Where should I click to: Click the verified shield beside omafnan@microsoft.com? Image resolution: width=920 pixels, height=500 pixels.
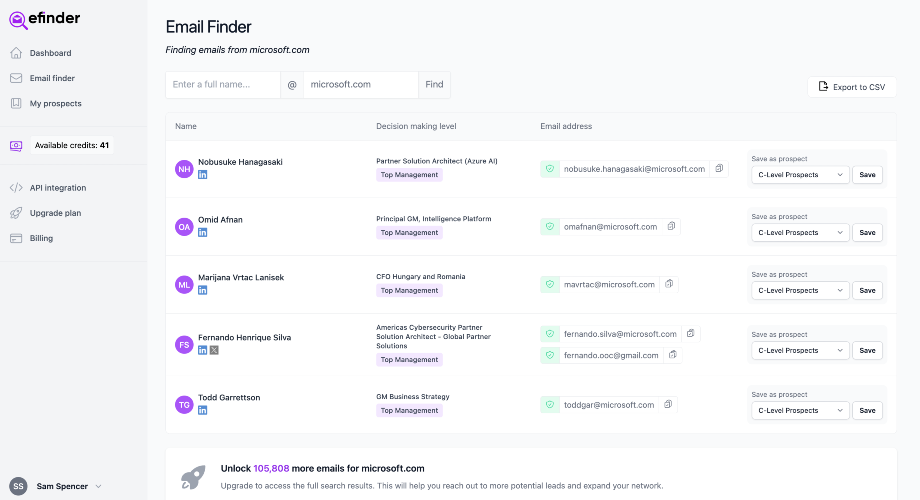click(550, 227)
